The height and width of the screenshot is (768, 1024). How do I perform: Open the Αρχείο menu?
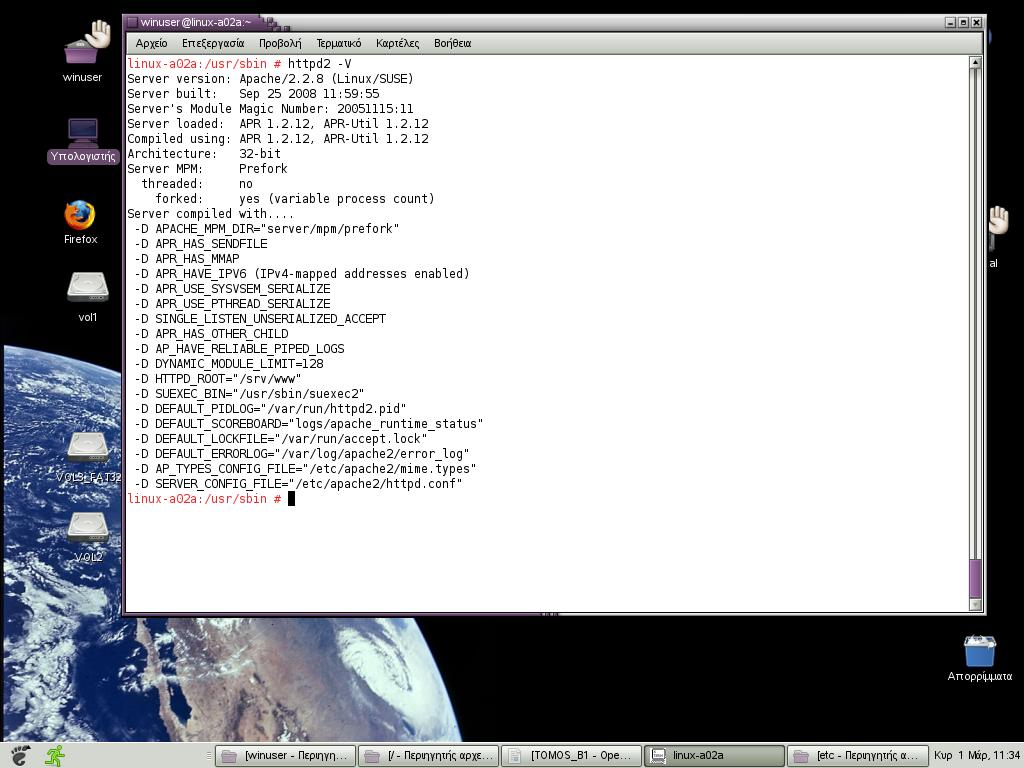[x=152, y=43]
